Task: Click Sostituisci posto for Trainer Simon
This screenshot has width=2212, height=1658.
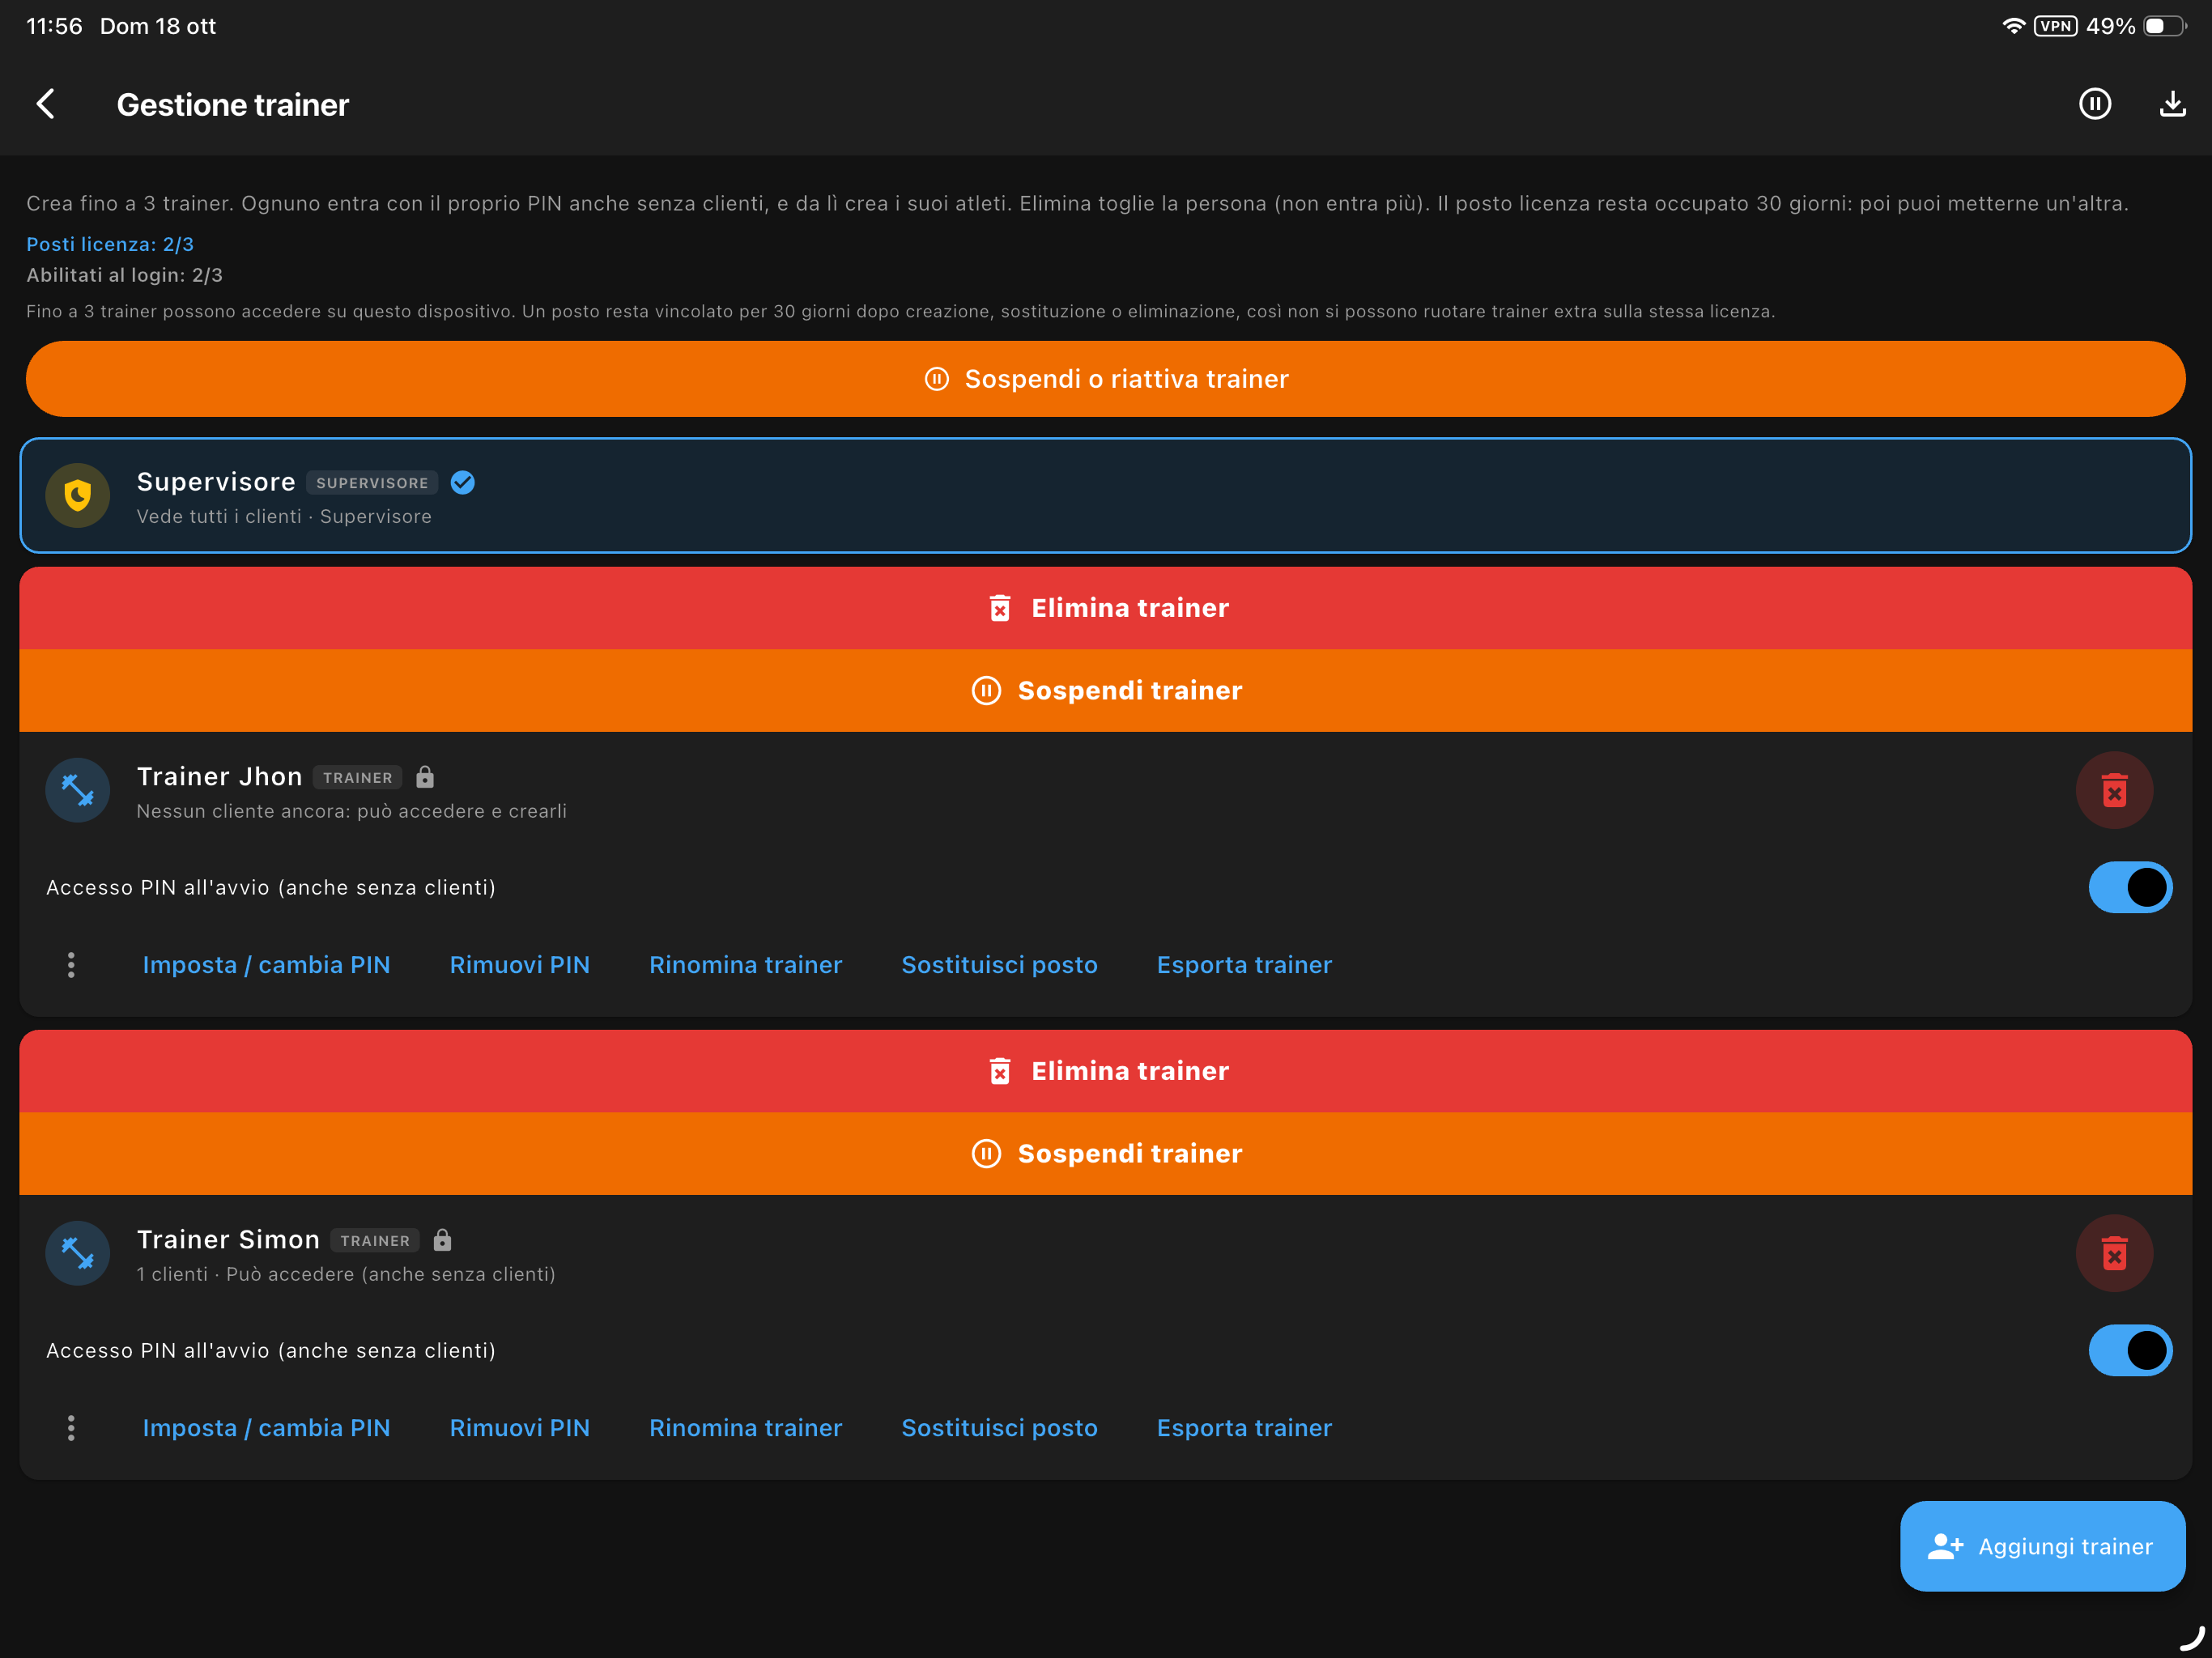Action: [x=1000, y=1428]
